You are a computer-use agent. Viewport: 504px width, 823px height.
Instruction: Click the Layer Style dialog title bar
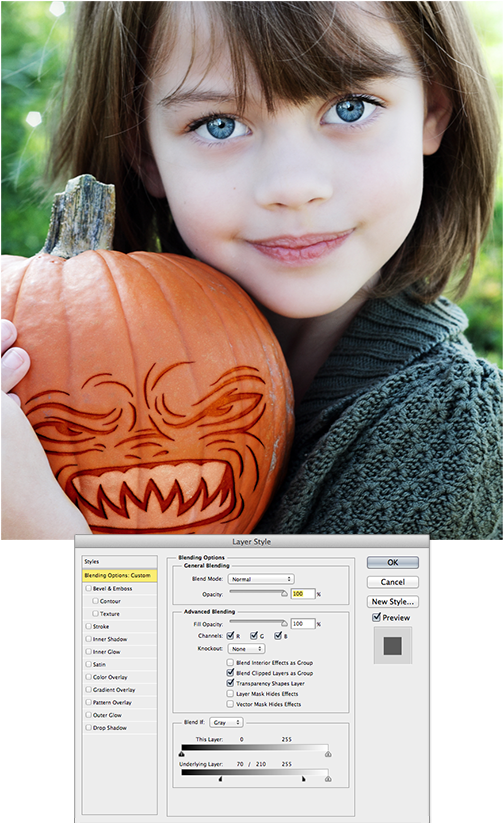(x=251, y=542)
